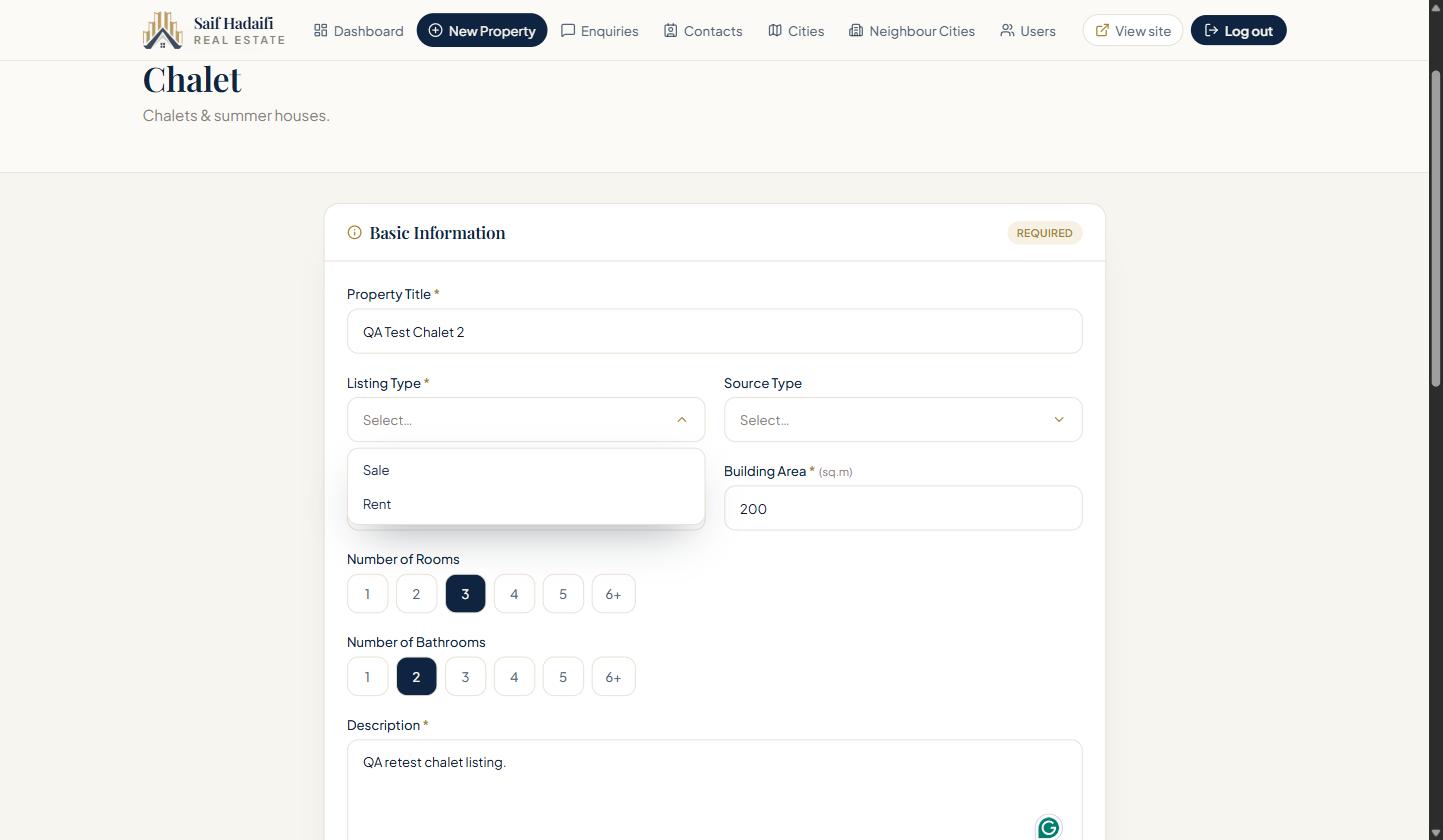Image resolution: width=1443 pixels, height=840 pixels.
Task: Click the View site button
Action: [1133, 30]
